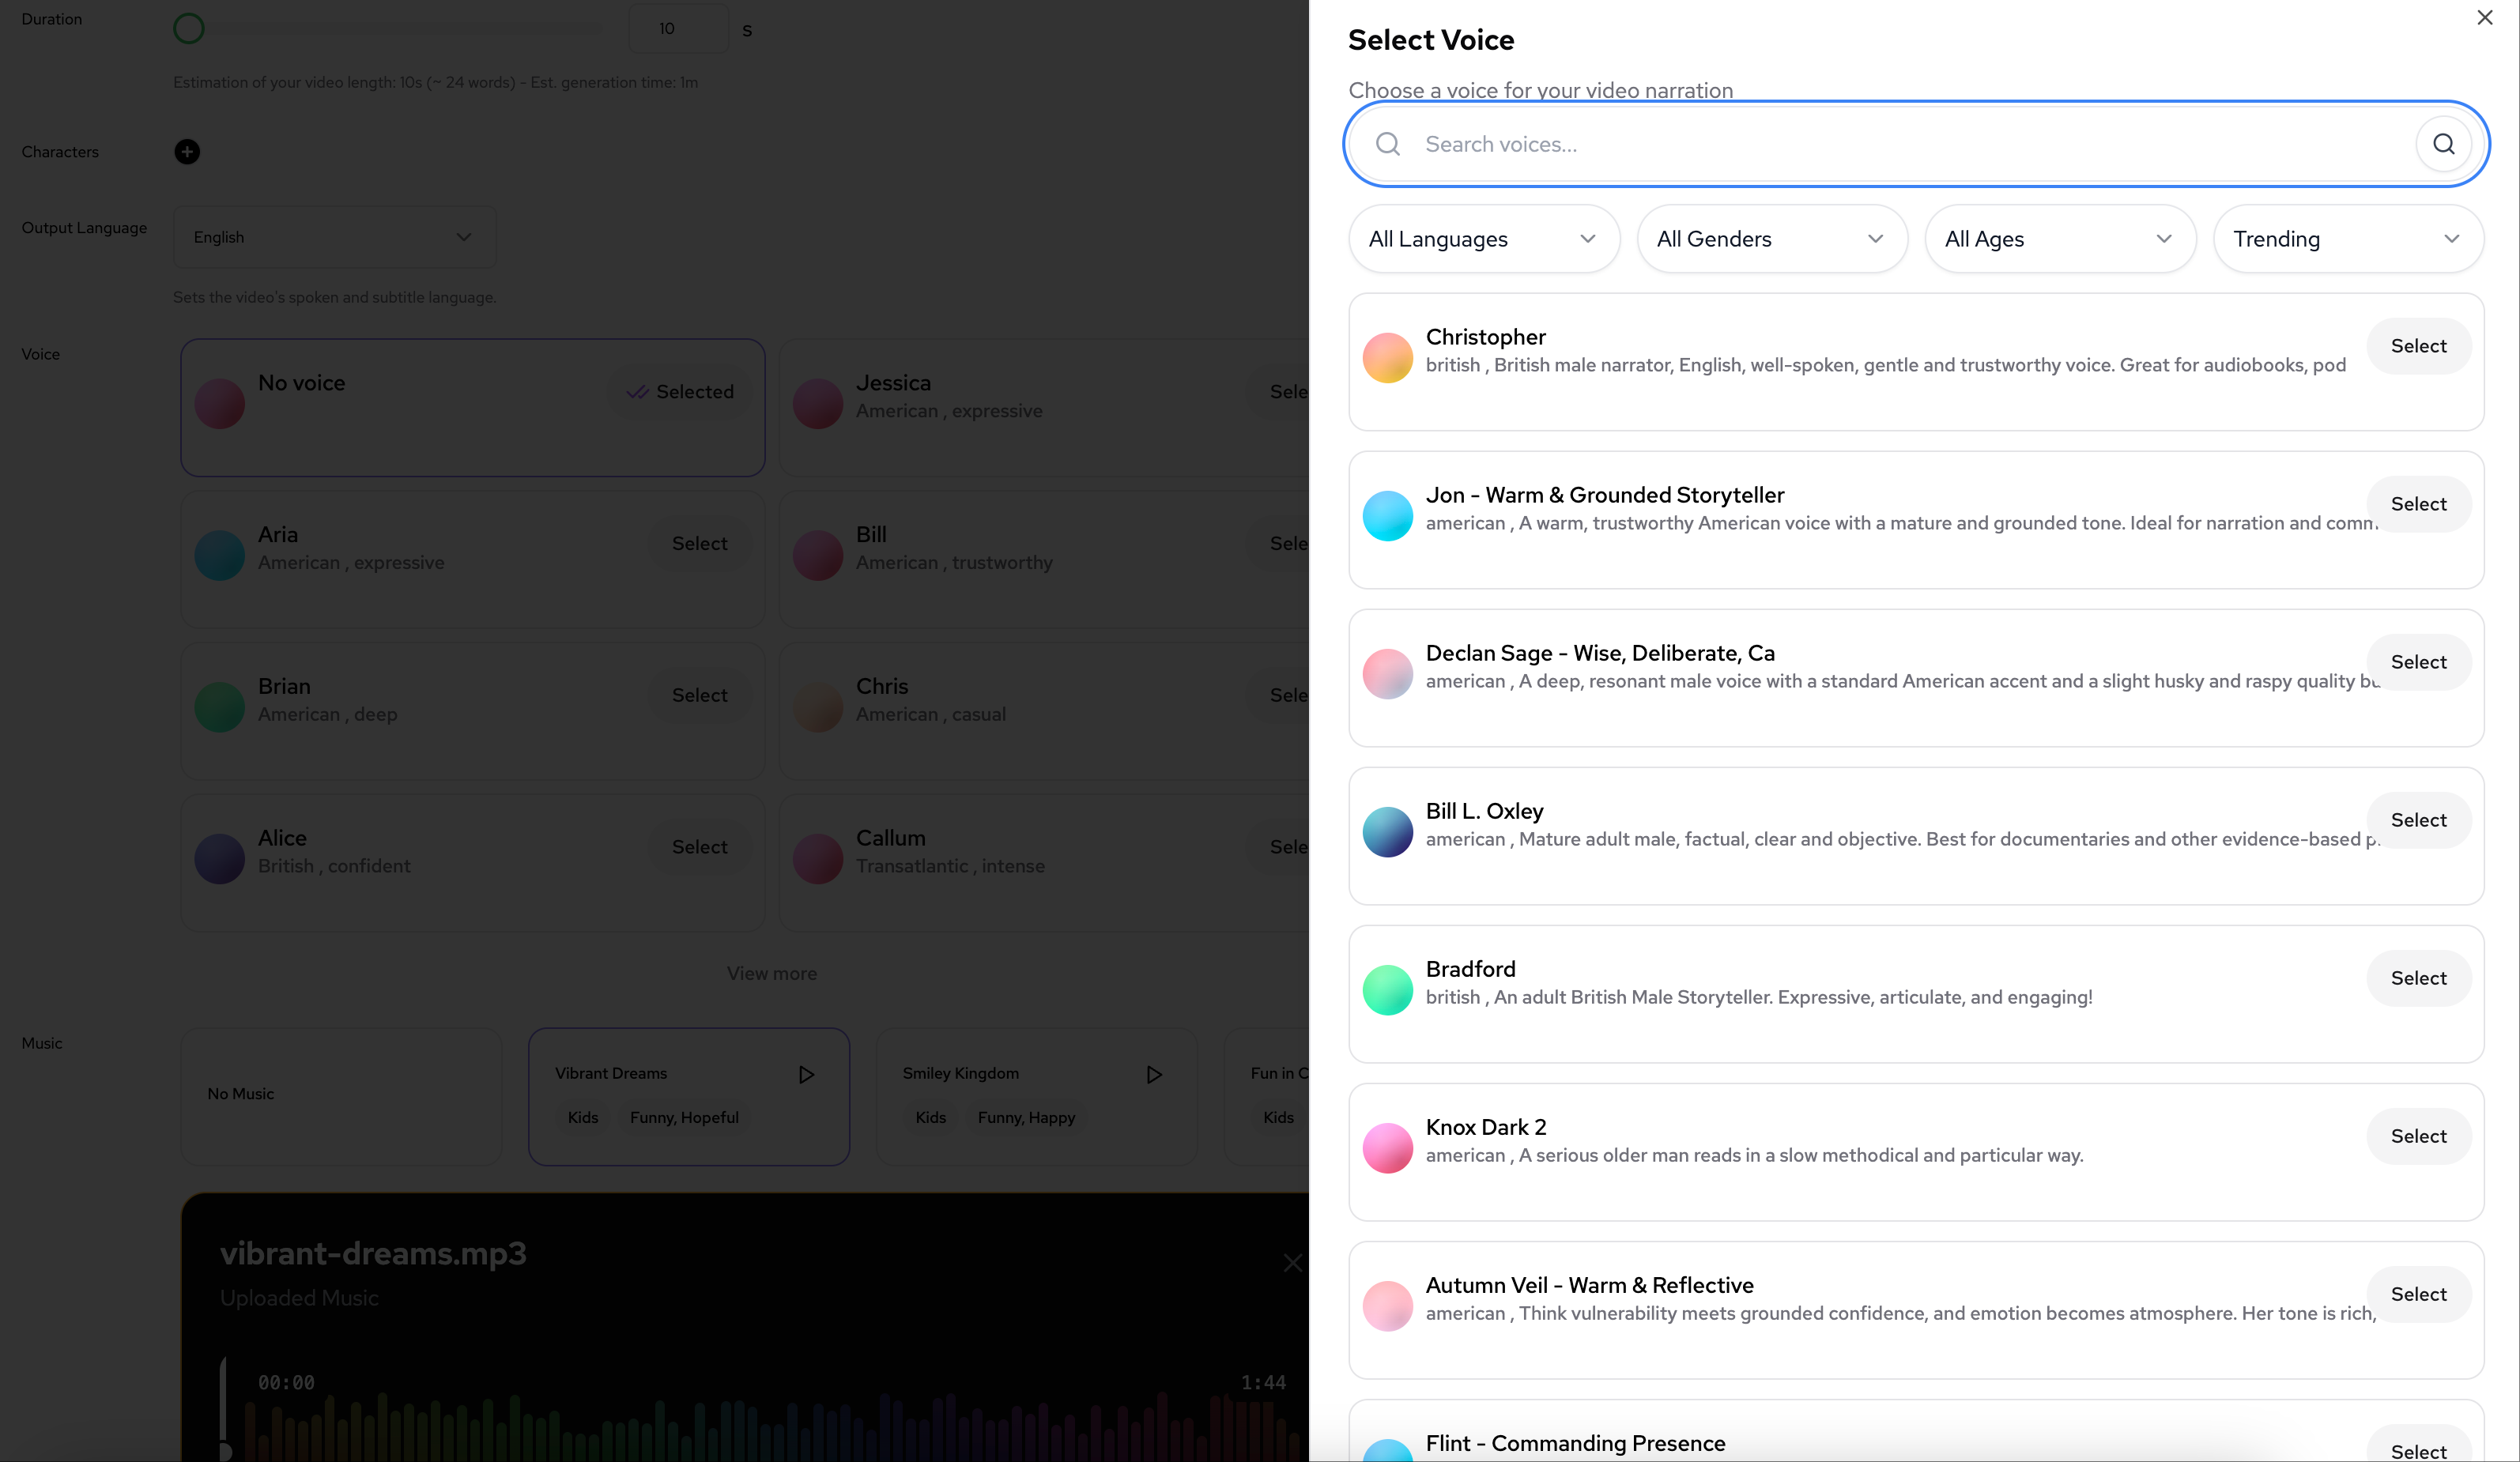Select the Bill L. Oxley voice
2520x1462 pixels.
pyautogui.click(x=2418, y=820)
